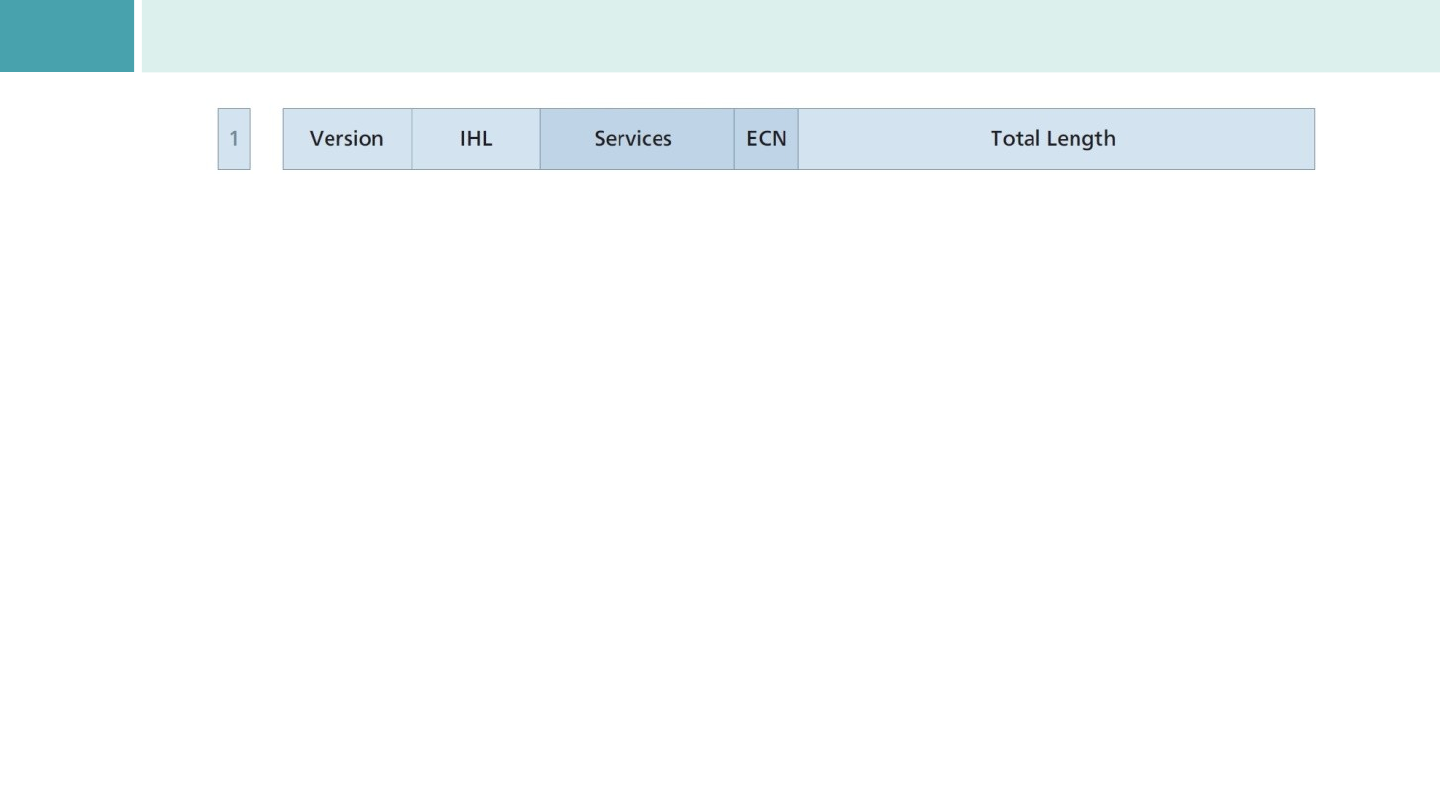1440x810 pixels.
Task: Click the "ECN" text label
Action: coord(766,139)
